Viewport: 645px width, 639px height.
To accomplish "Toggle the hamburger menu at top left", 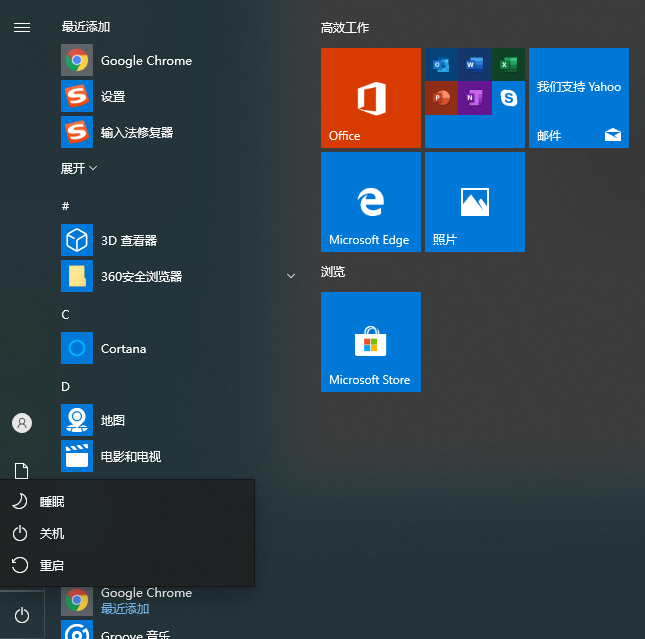I will (x=21, y=27).
